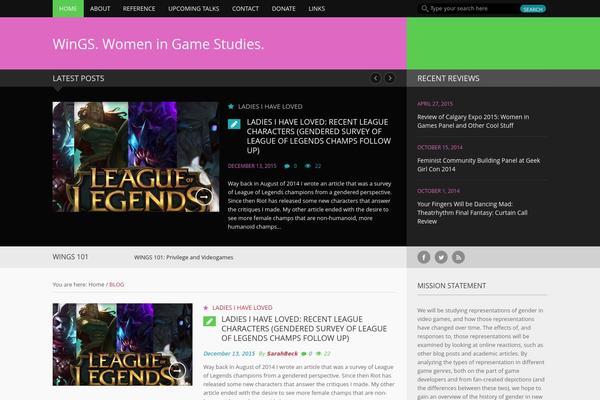
Task: Click the October 15, 2014 review date
Action: 440,147
